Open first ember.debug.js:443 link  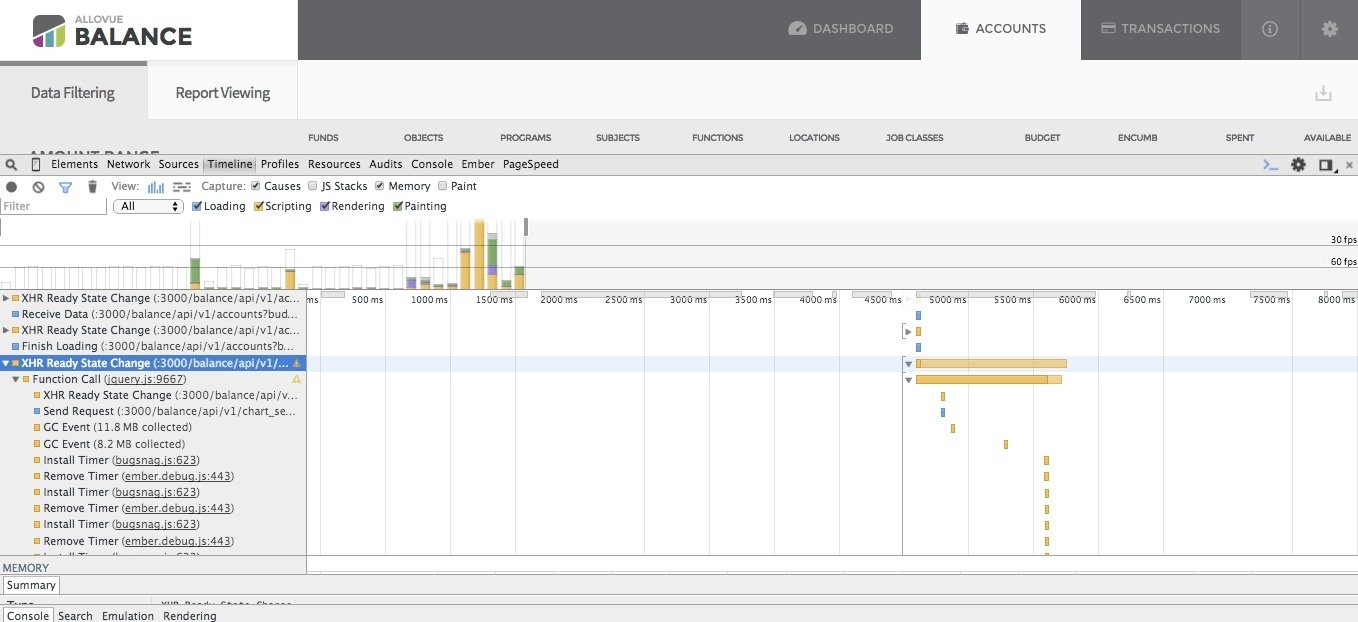pyautogui.click(x=178, y=476)
